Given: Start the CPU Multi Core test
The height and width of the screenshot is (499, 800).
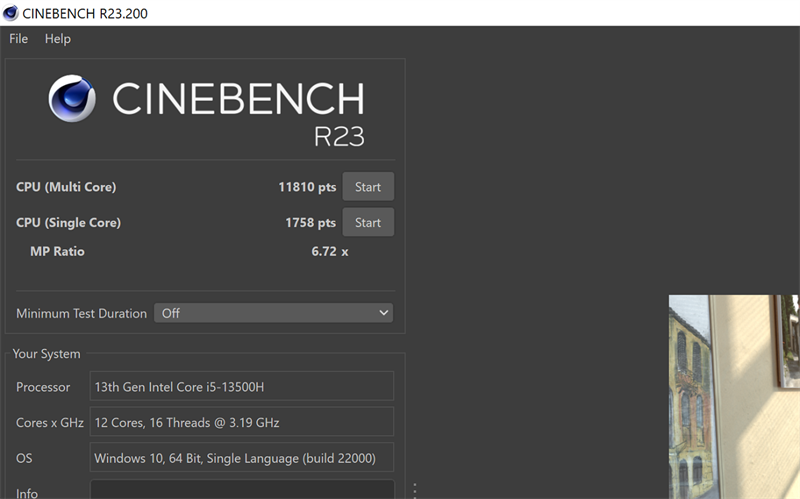Looking at the screenshot, I should [368, 187].
